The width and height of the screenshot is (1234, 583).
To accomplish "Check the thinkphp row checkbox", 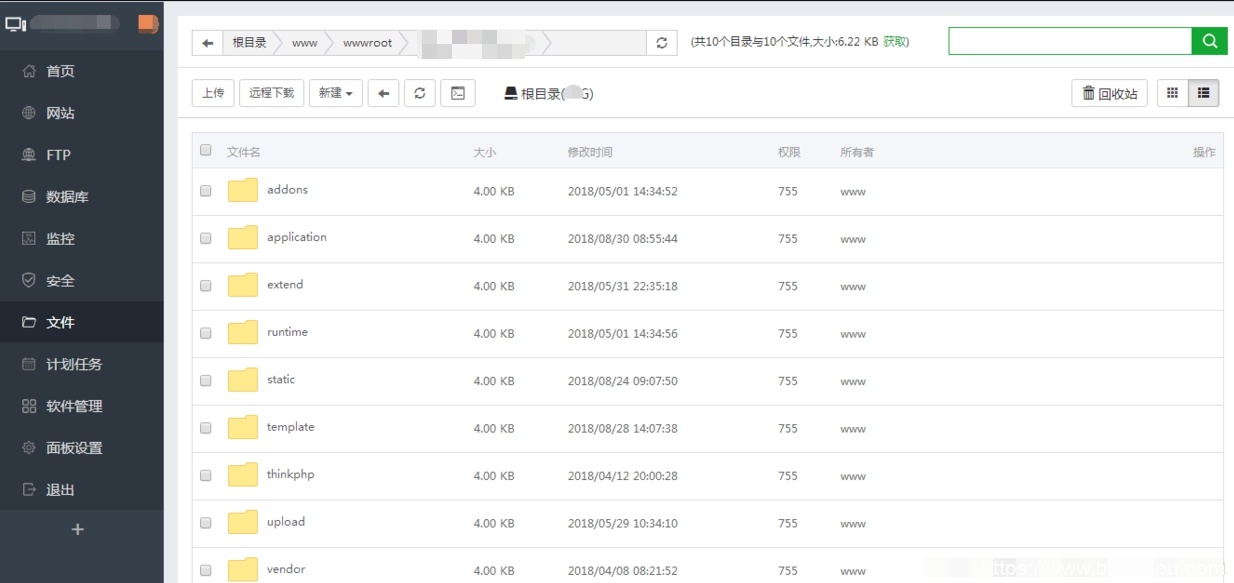I will pyautogui.click(x=206, y=476).
